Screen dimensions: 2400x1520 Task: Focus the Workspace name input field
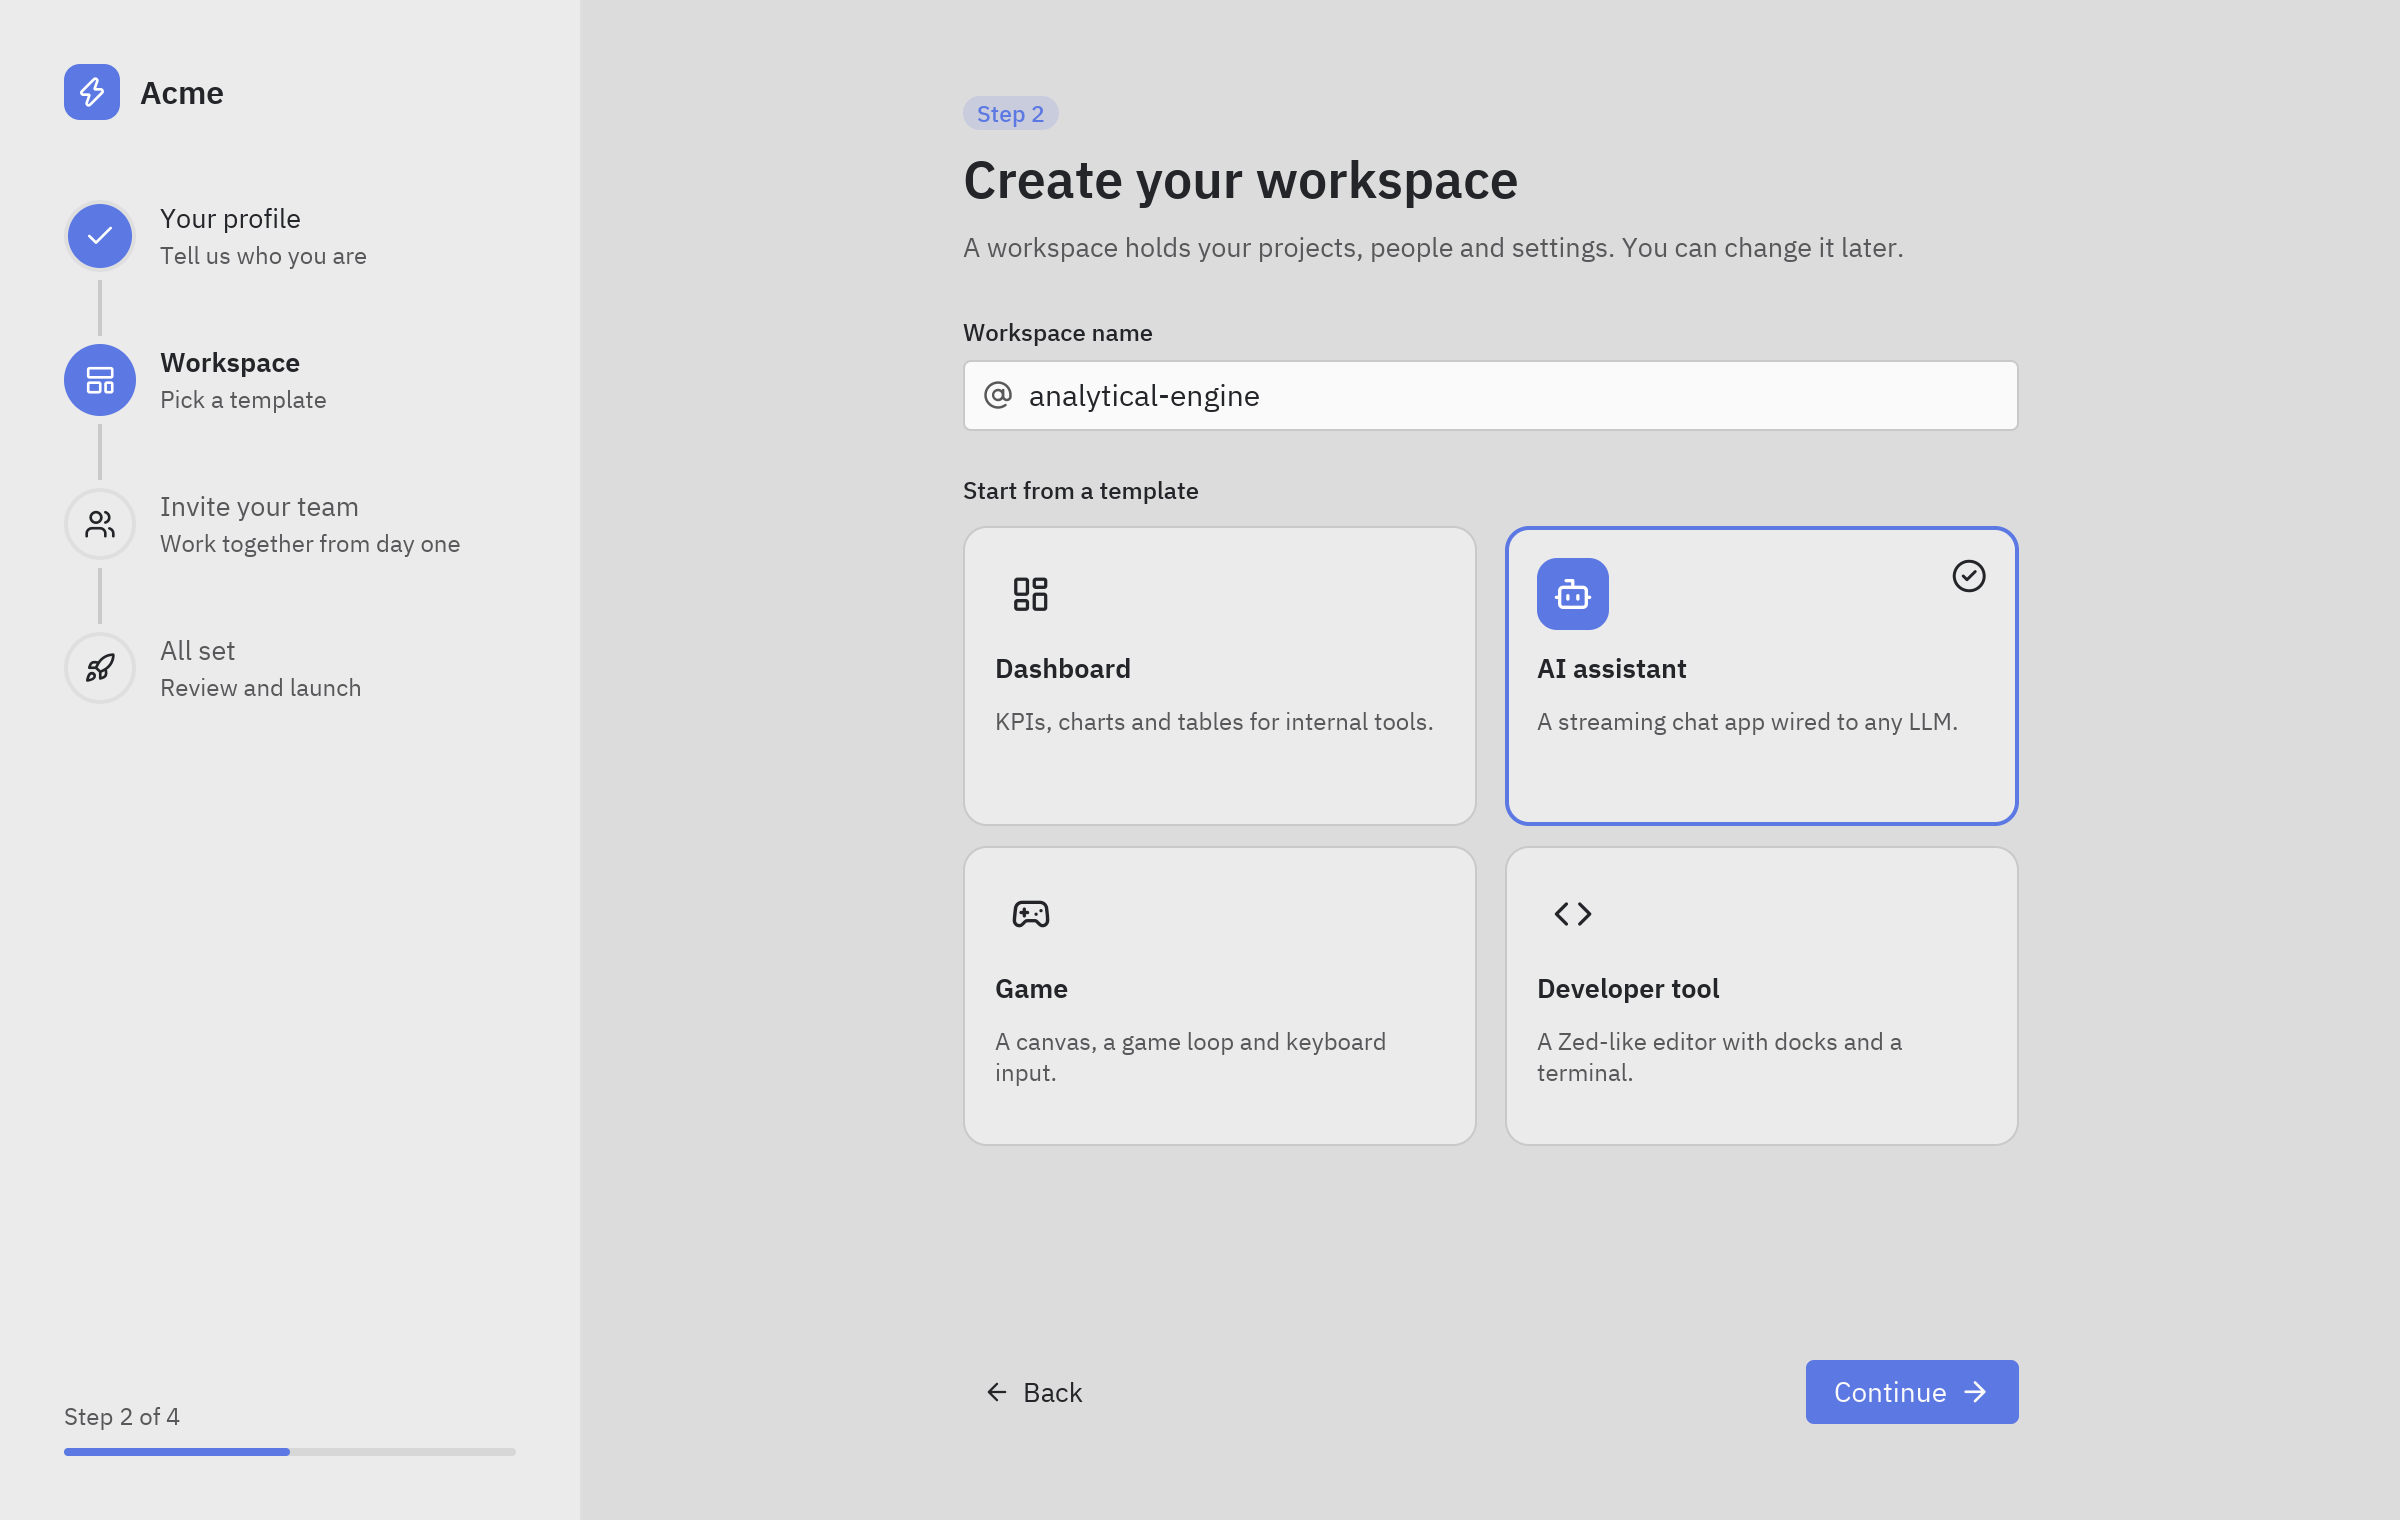[x=1491, y=396]
